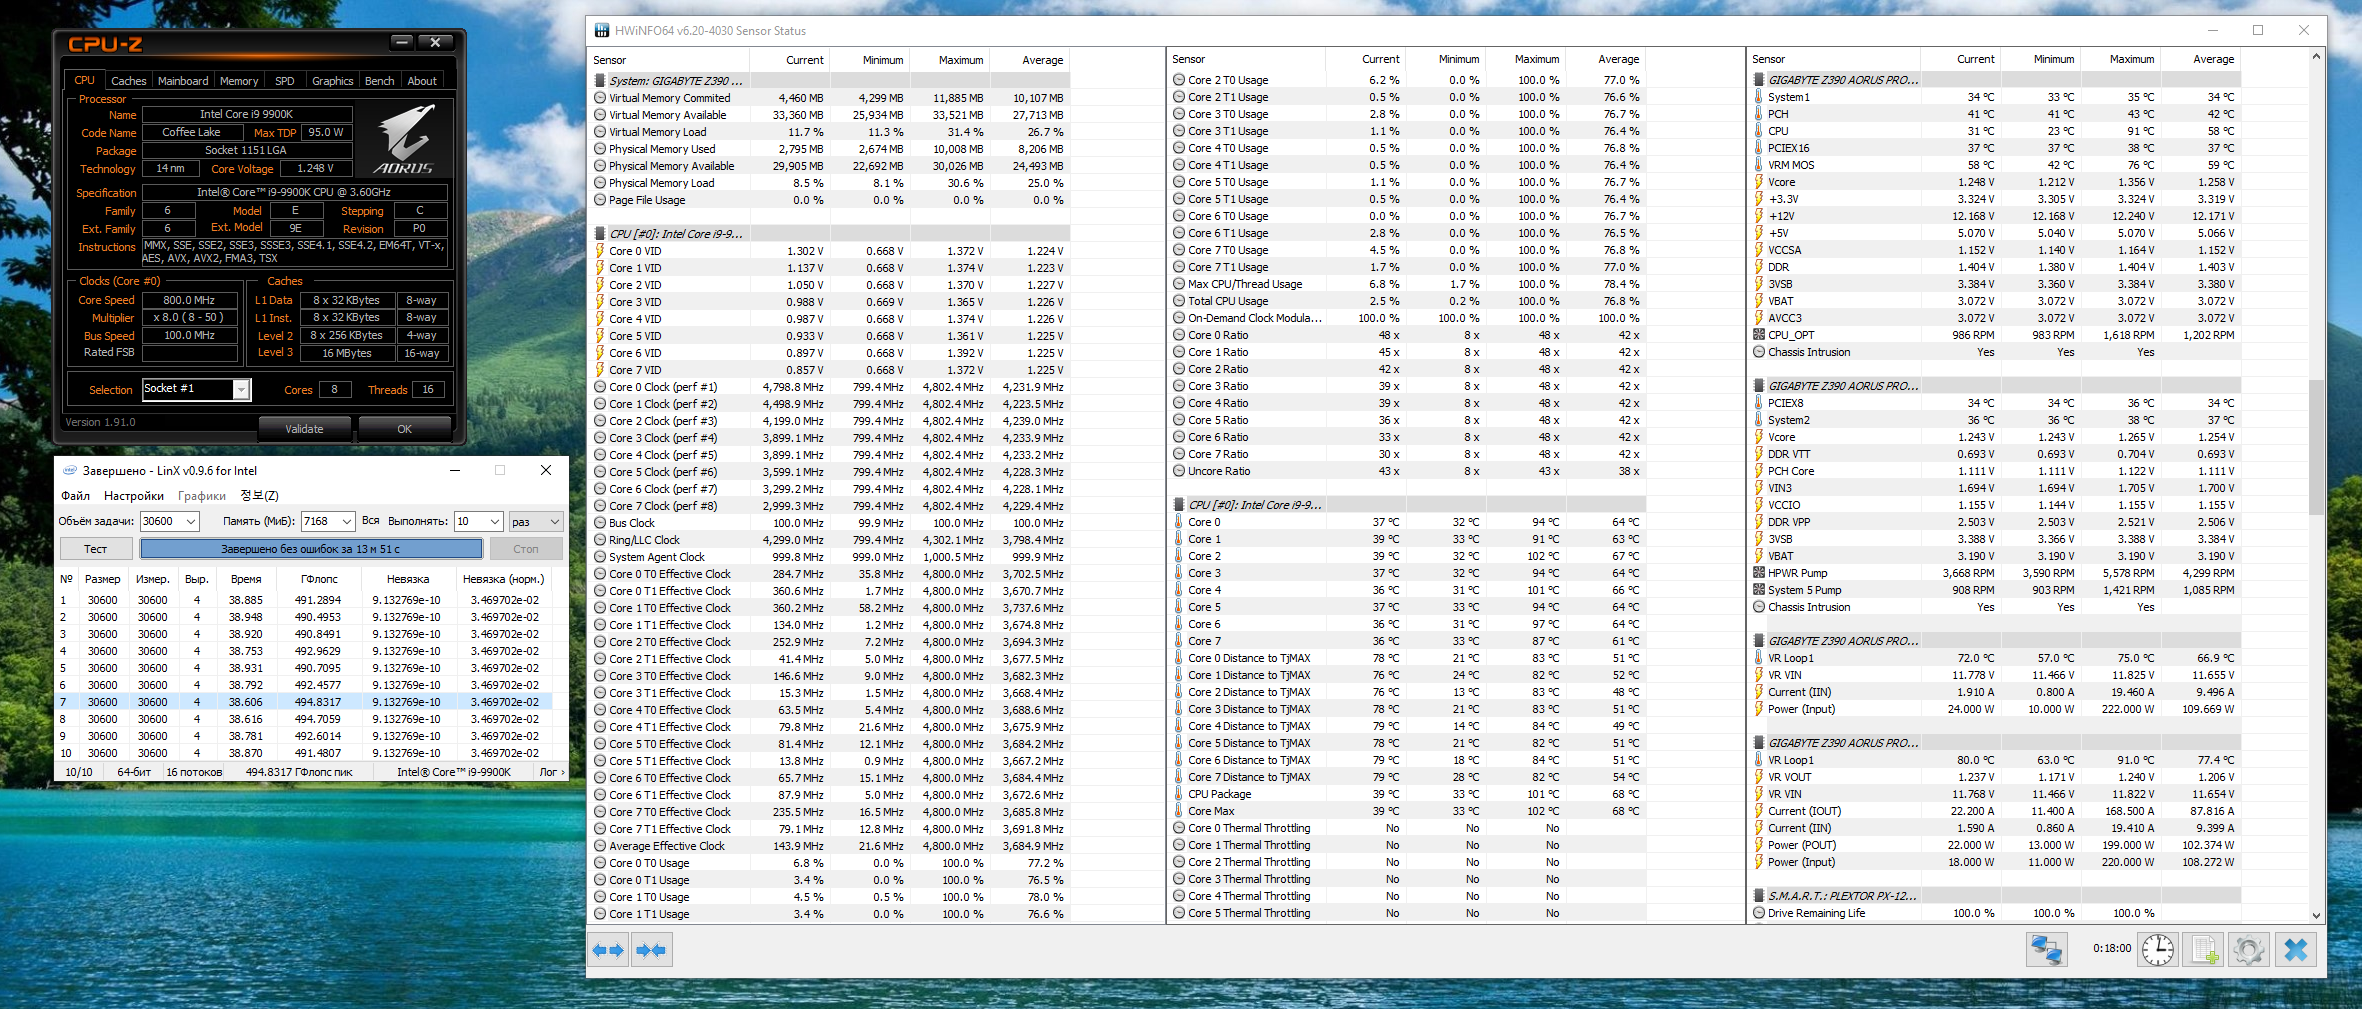
Task: Start logging with the sheet-plus icon
Action: [x=2203, y=949]
